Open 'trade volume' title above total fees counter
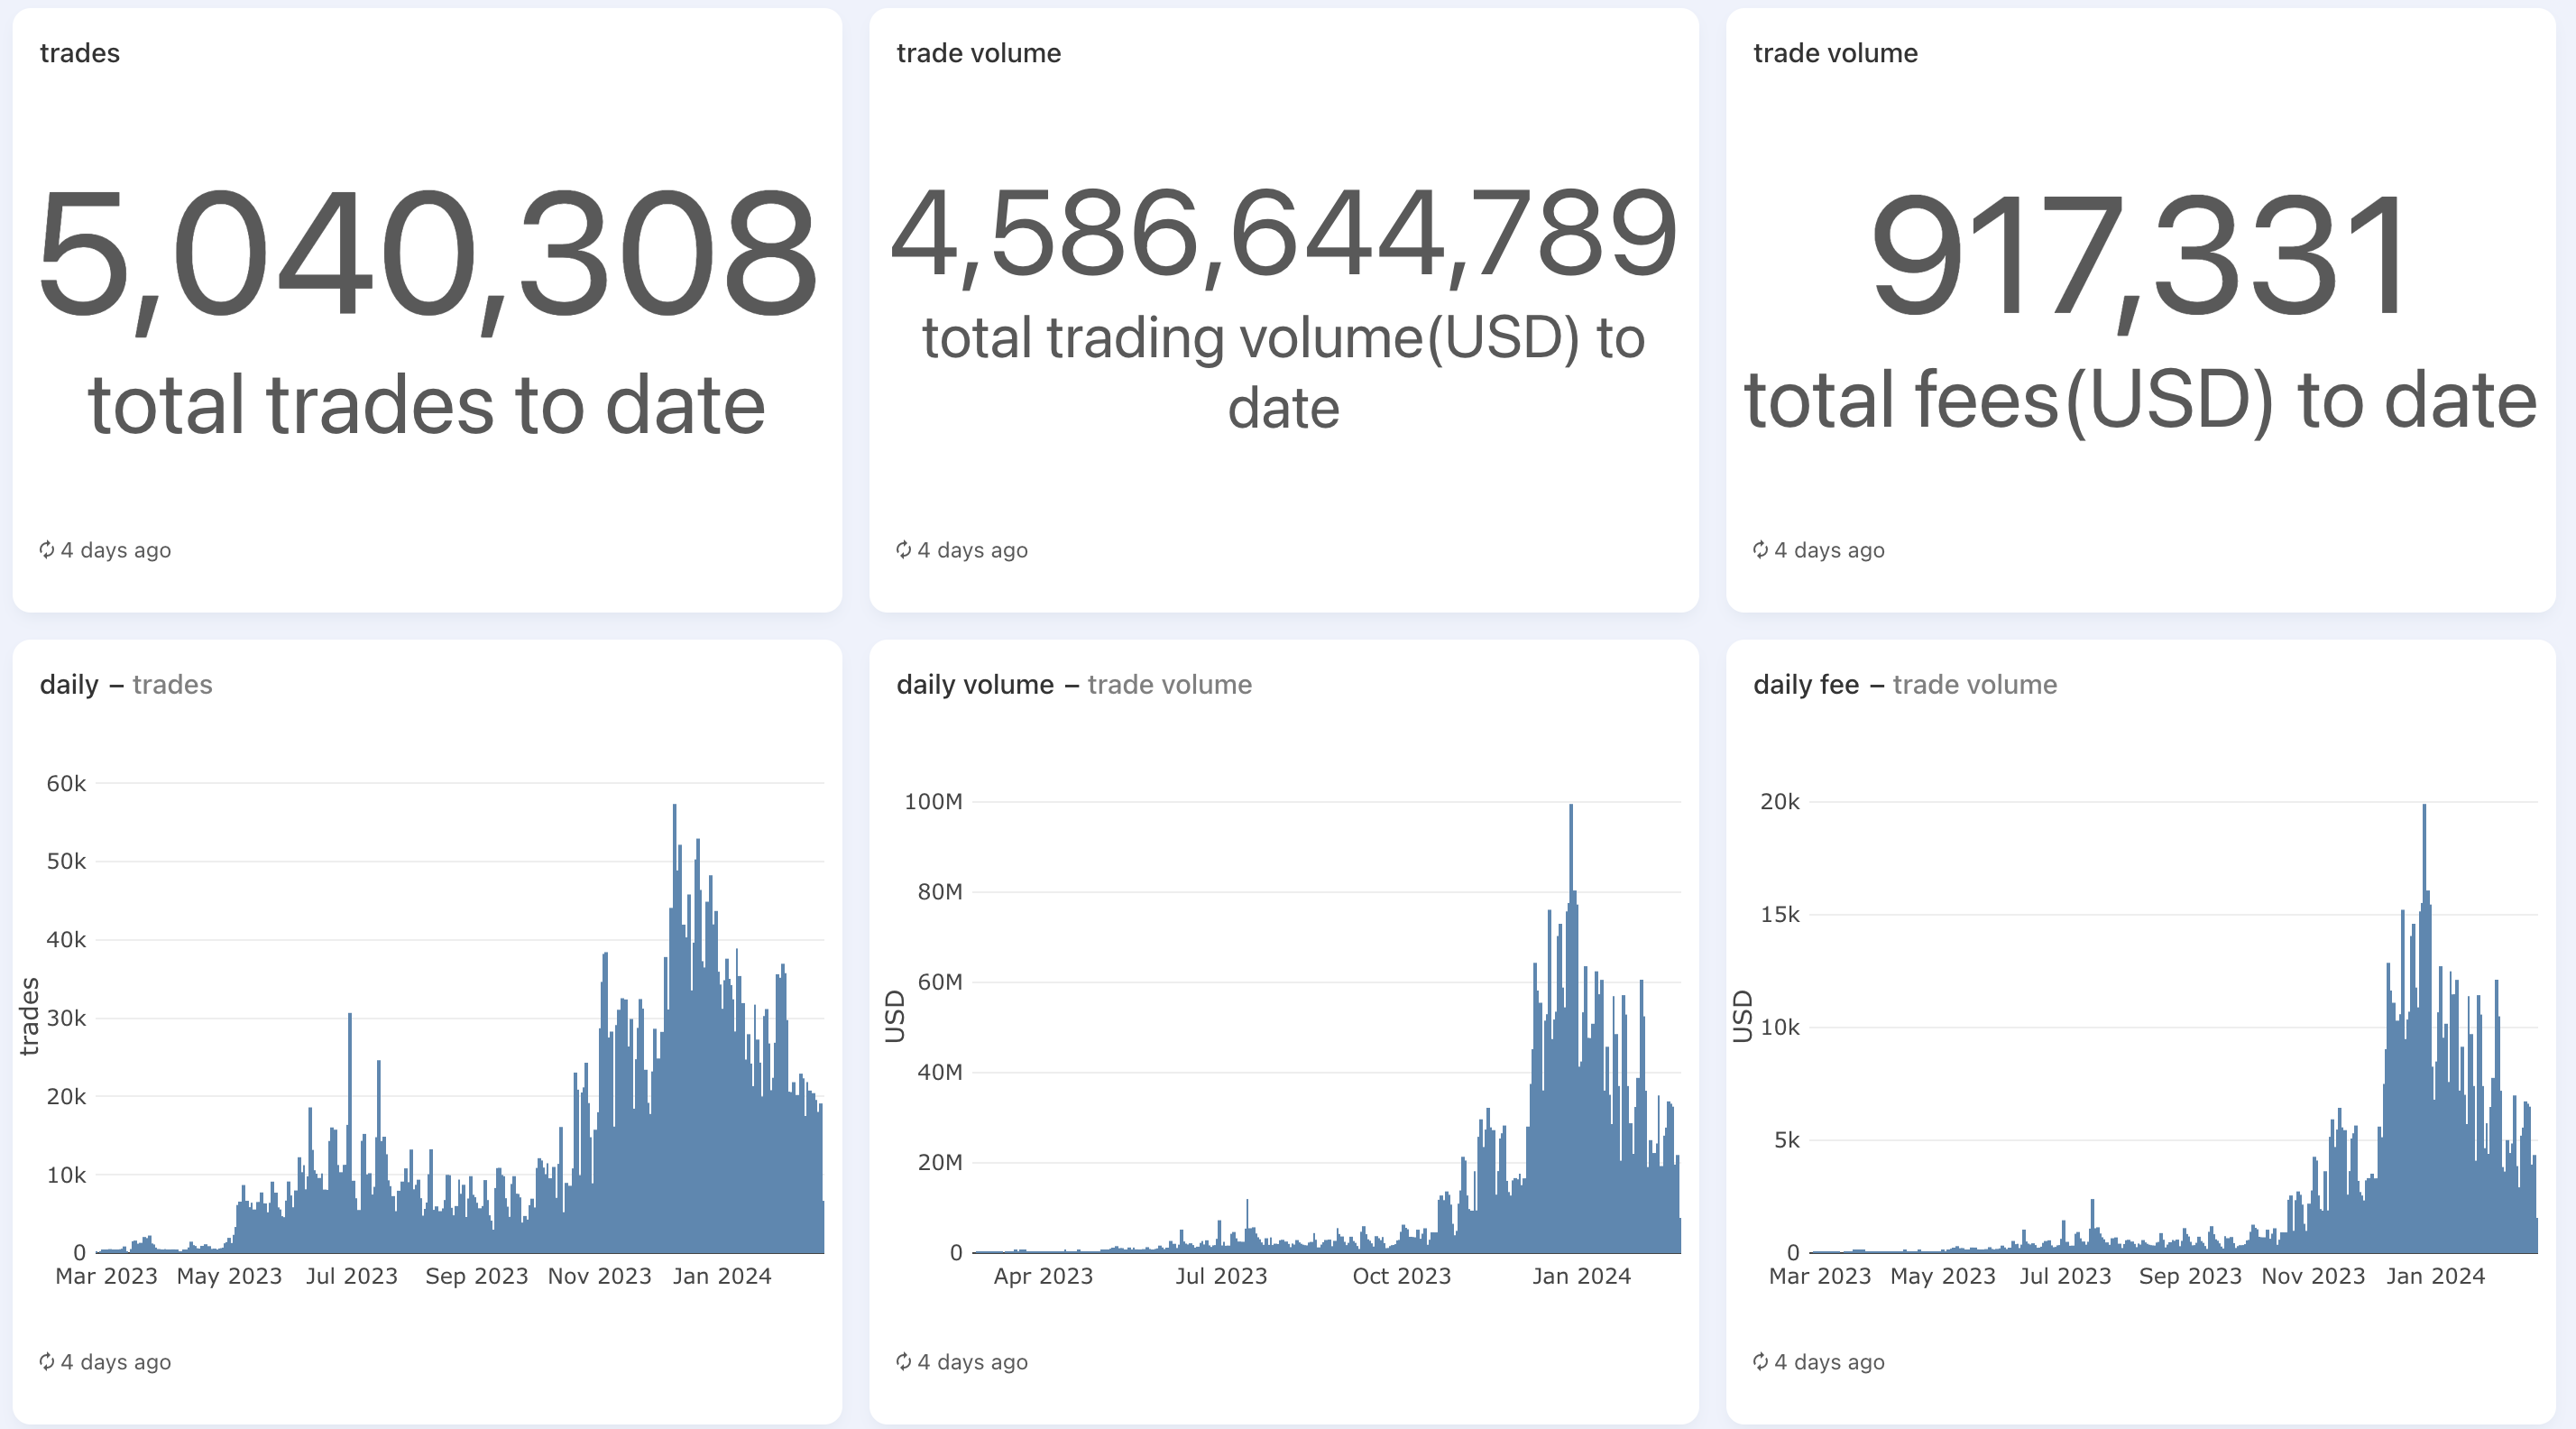This screenshot has height=1429, width=2576. (1835, 53)
